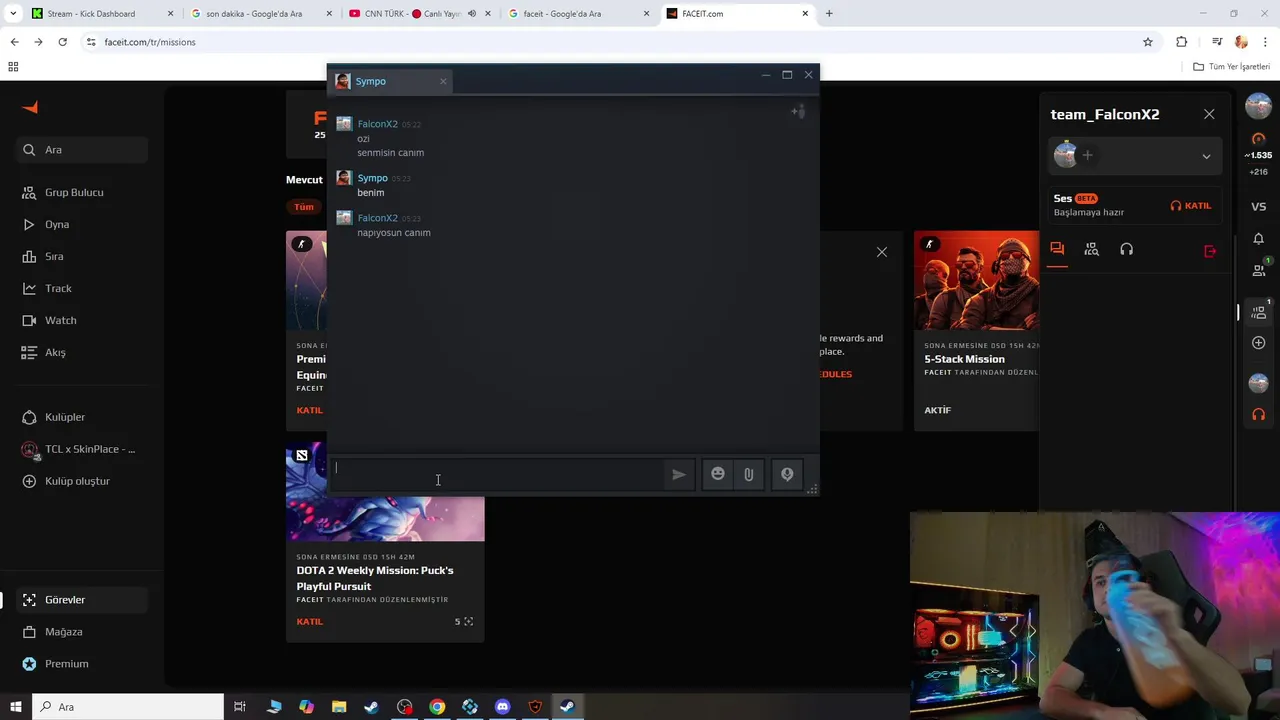Switch to the Stream - Kick Dashboard tab
The image size is (1280, 720).
[100, 14]
